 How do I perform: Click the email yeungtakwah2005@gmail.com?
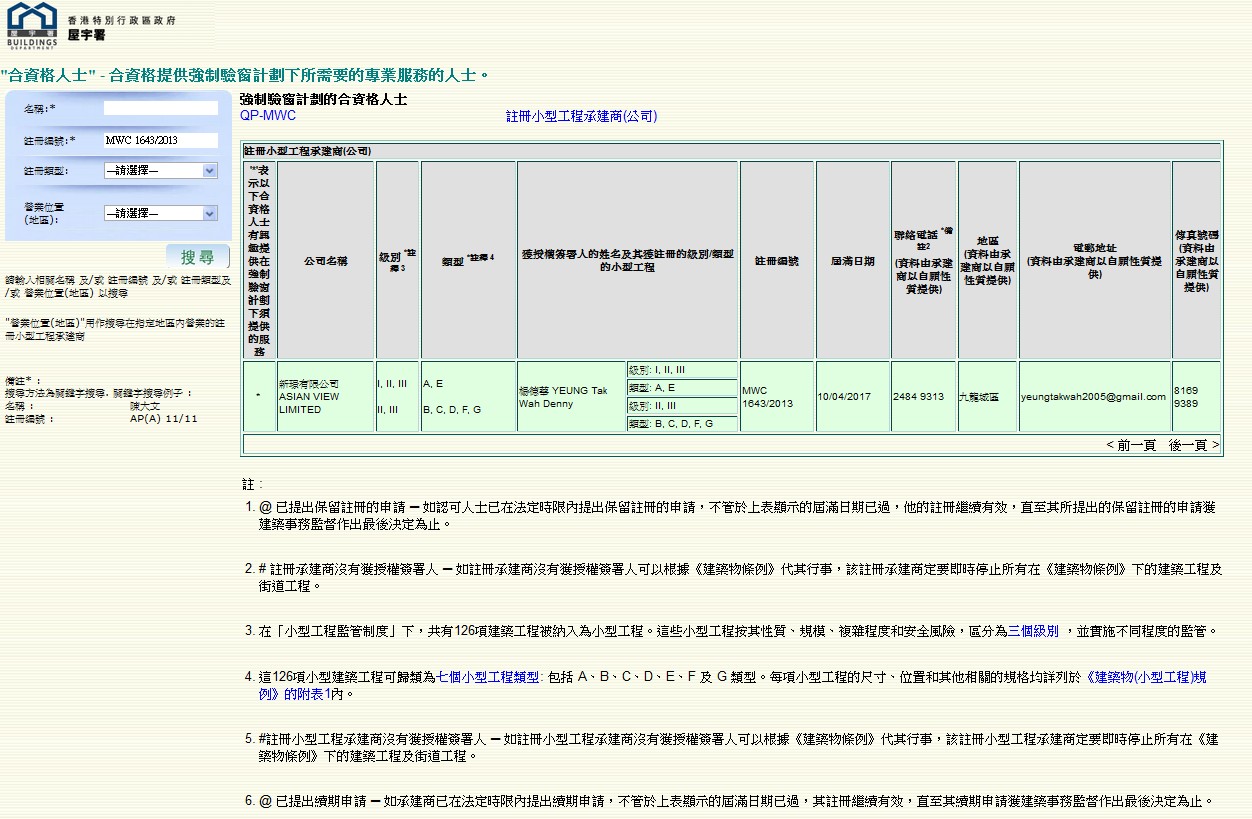click(x=1093, y=397)
